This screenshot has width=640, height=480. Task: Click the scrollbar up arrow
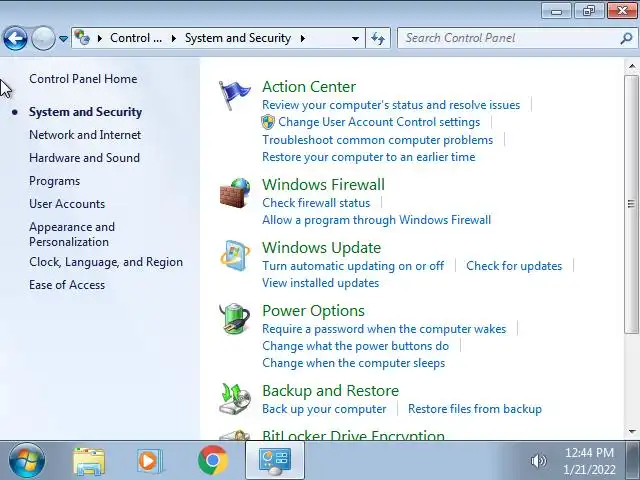632,66
